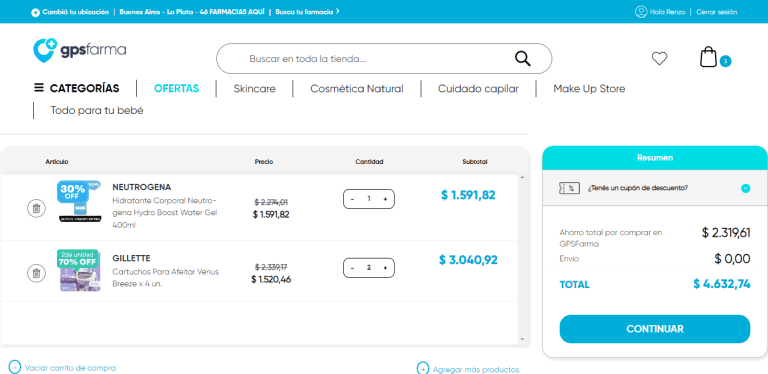Open the Skincare menu
Image resolution: width=768 pixels, height=374 pixels.
254,89
